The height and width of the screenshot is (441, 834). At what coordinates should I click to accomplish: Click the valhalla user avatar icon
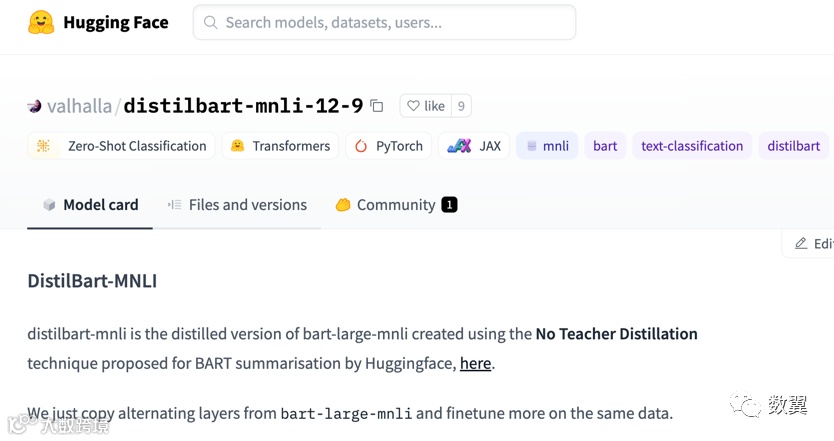(35, 106)
